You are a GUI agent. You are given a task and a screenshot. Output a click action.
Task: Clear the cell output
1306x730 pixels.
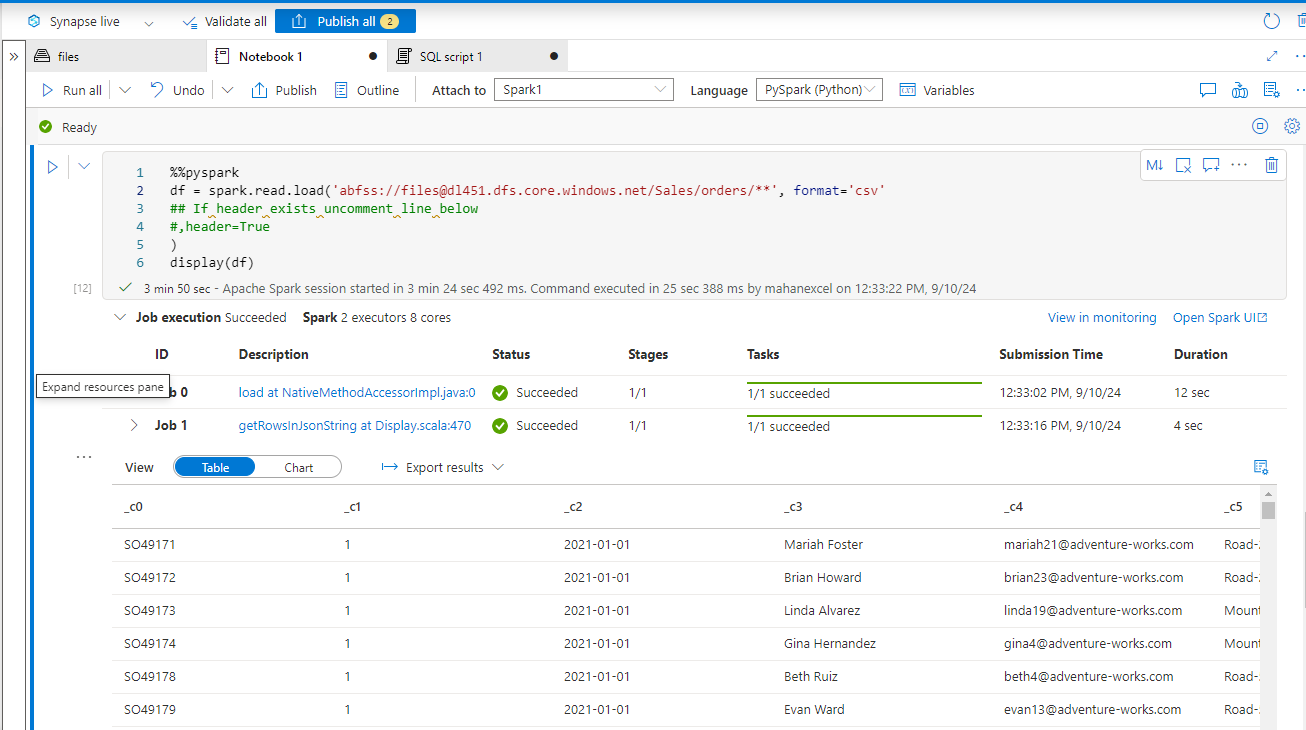click(x=1183, y=165)
